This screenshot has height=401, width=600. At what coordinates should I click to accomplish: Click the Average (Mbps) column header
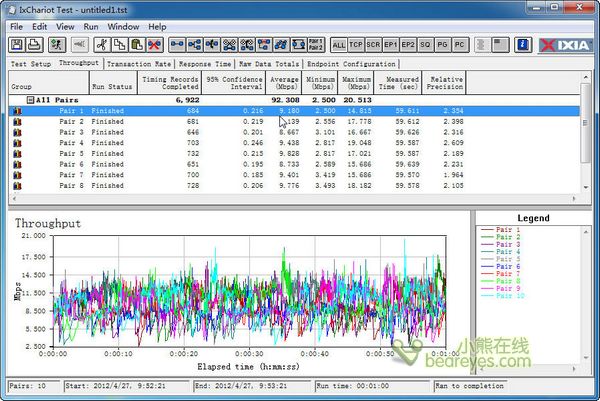[x=284, y=82]
